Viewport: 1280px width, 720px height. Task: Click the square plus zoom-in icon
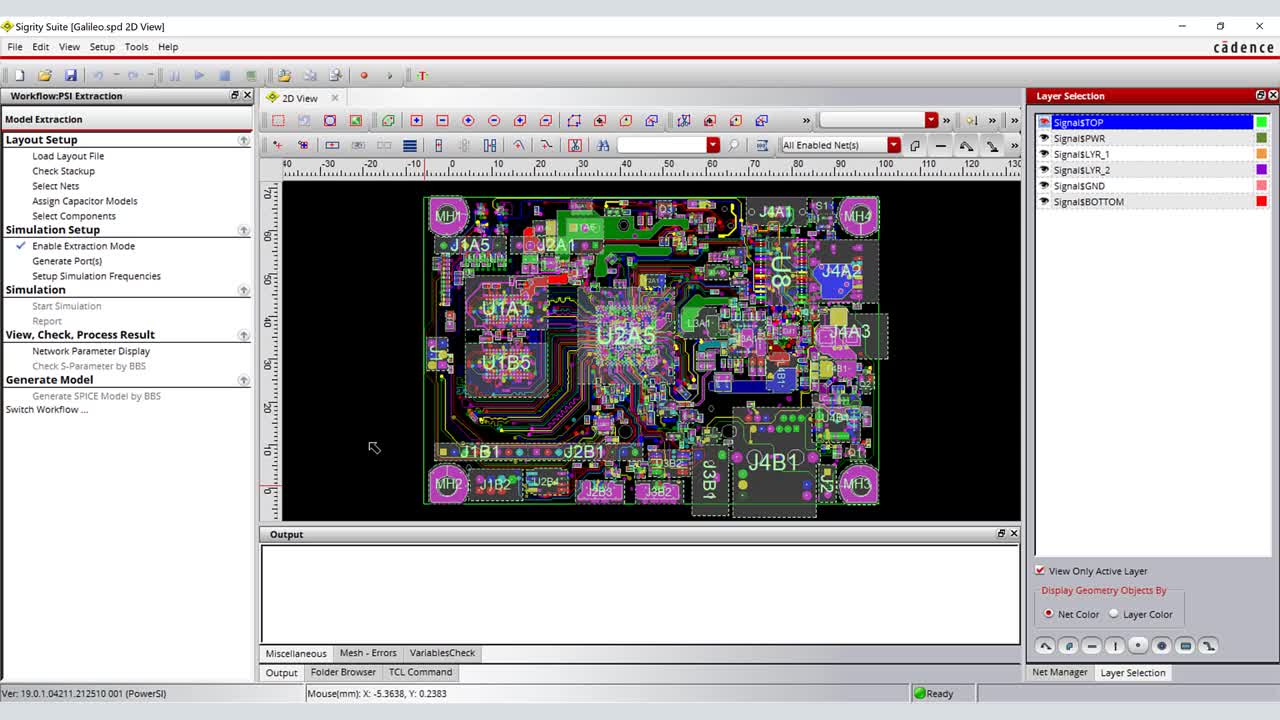pos(416,120)
